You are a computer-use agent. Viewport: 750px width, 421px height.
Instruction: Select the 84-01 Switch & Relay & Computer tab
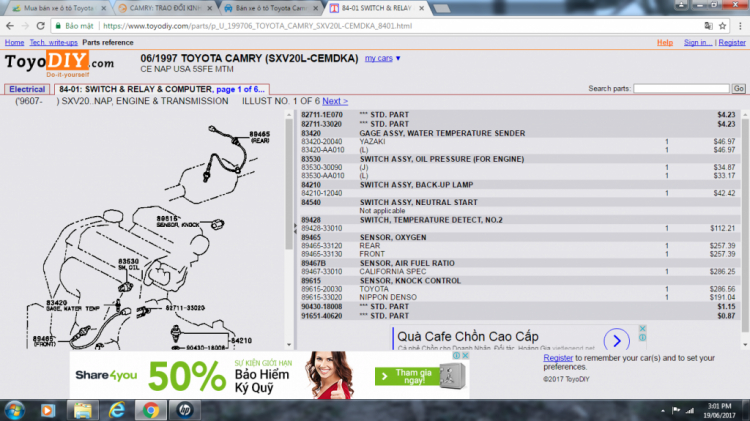(162, 89)
